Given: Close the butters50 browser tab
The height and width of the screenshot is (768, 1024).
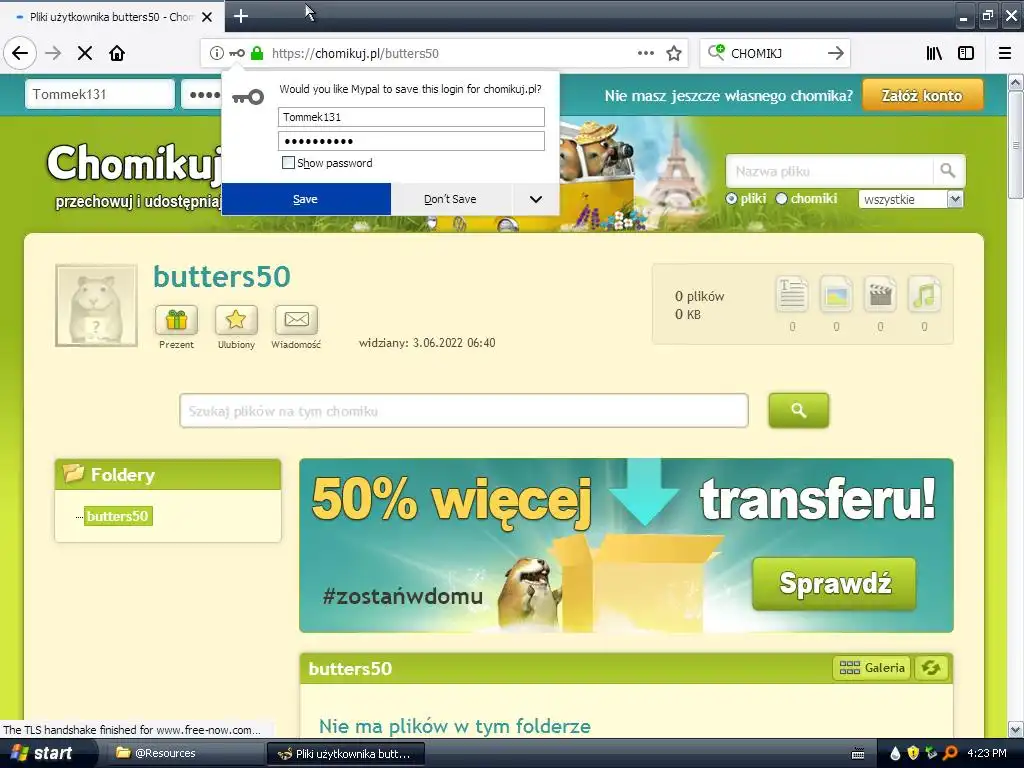Looking at the screenshot, I should click(207, 17).
